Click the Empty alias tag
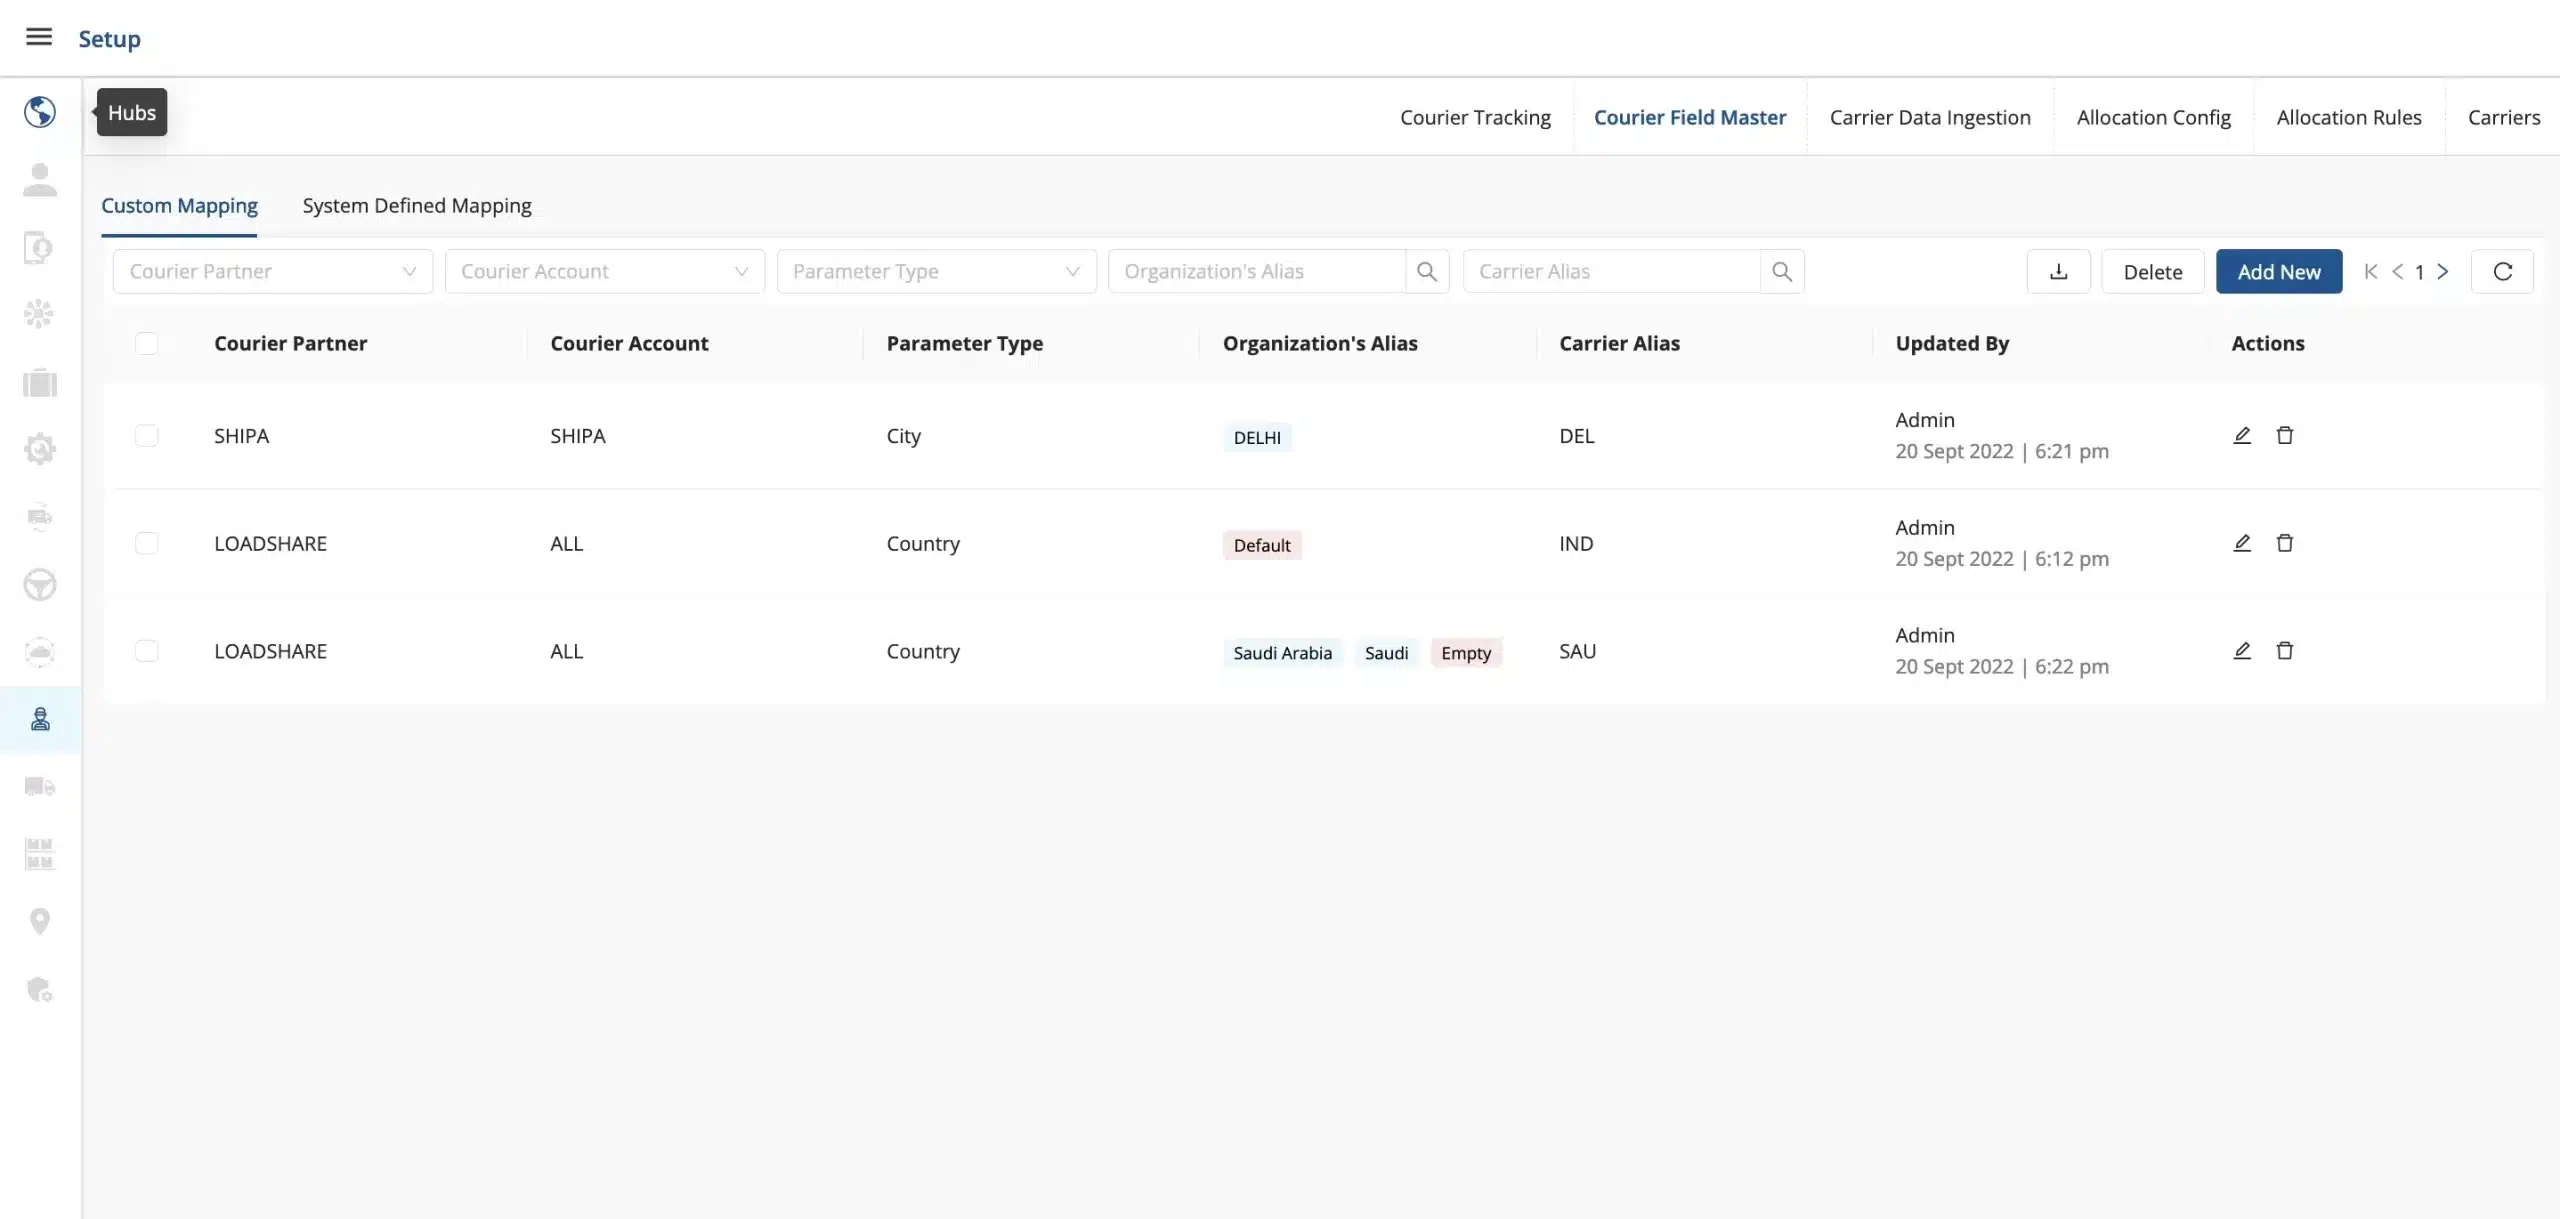 pos(1466,653)
